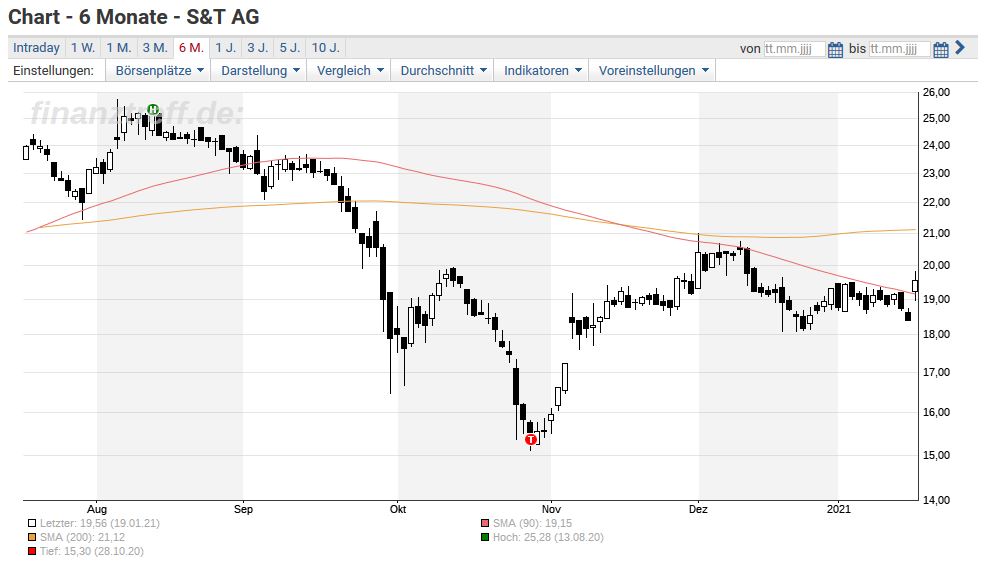Click the 'Einstellungen:' label
985x562 pixels.
[x=53, y=70]
